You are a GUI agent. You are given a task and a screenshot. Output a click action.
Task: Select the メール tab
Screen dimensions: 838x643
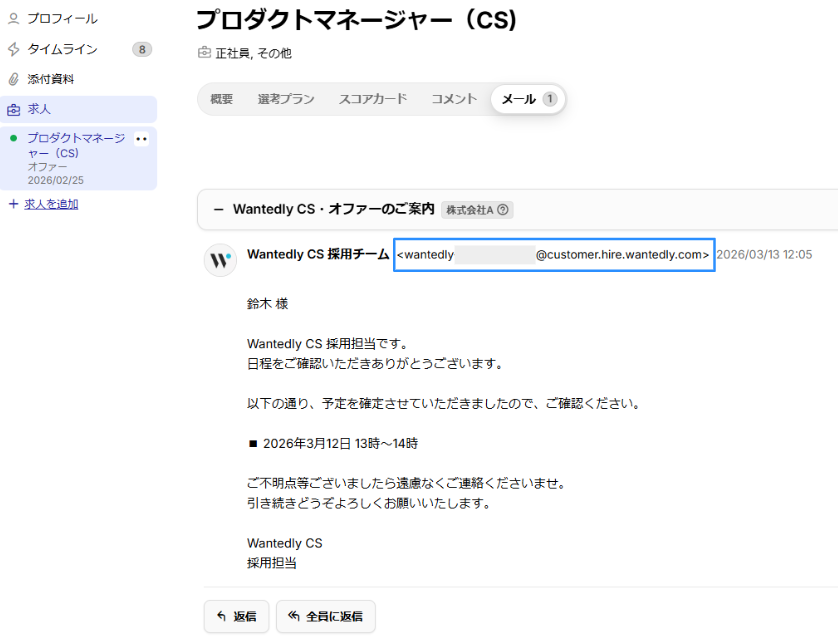pos(527,99)
